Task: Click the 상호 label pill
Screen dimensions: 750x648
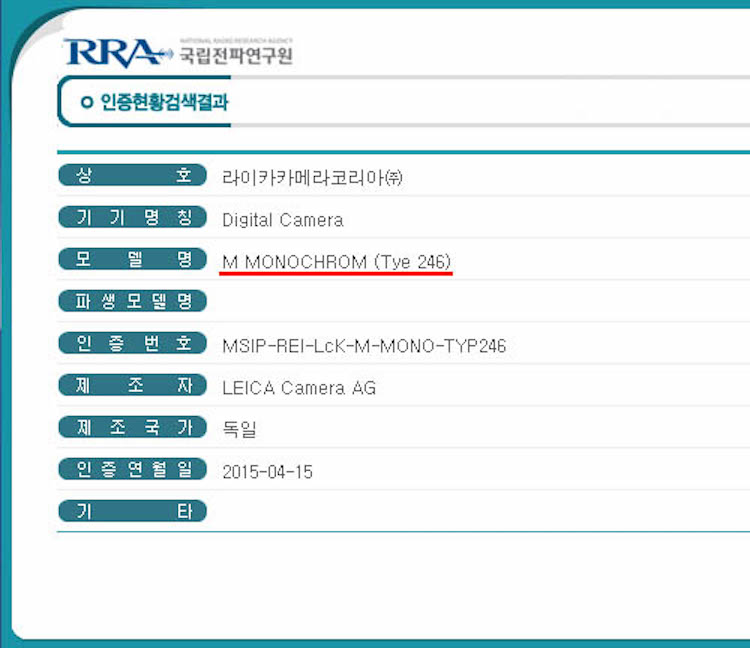Action: tap(132, 176)
